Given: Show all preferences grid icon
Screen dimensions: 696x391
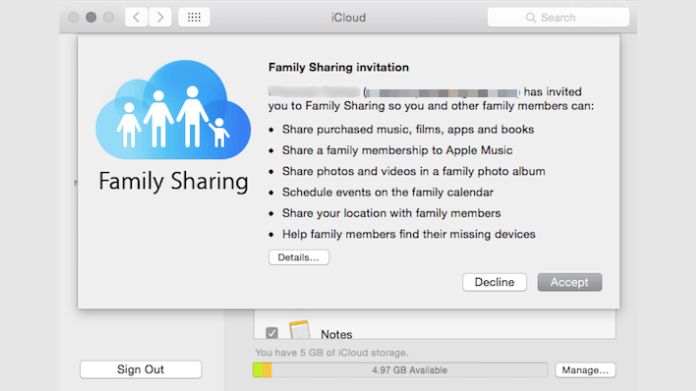Looking at the screenshot, I should click(194, 17).
